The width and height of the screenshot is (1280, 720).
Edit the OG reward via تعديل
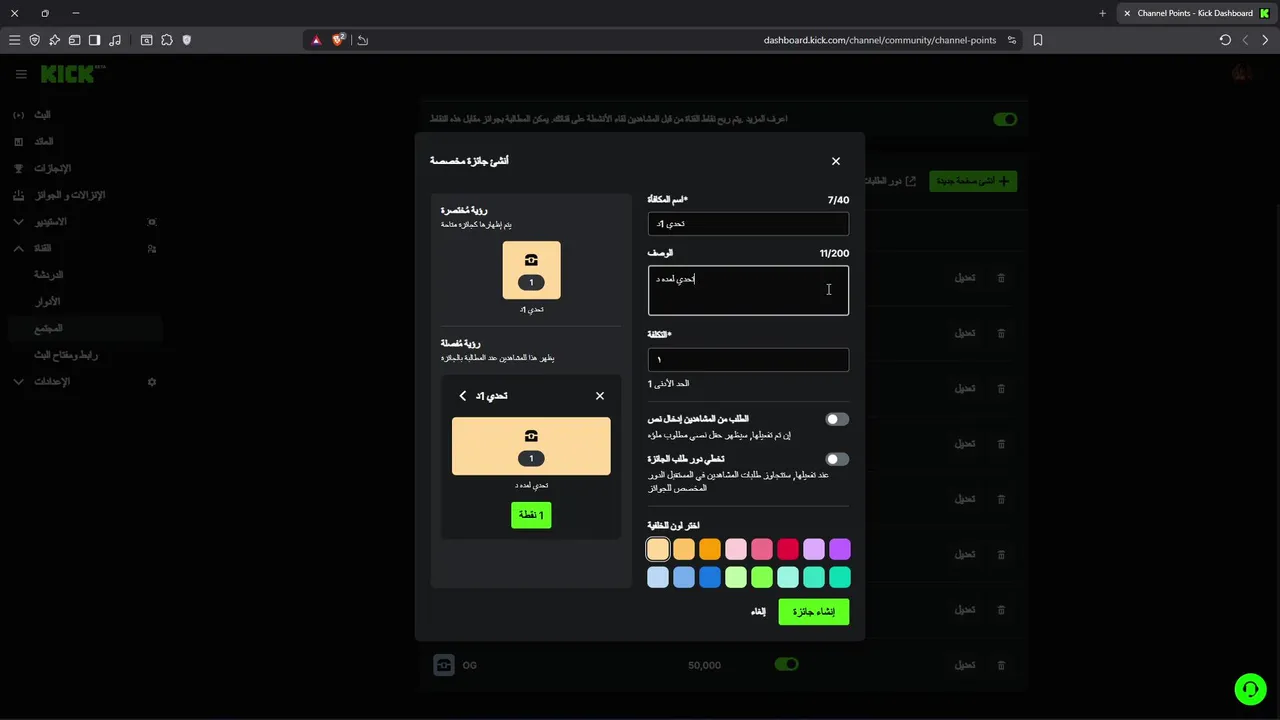tap(964, 665)
